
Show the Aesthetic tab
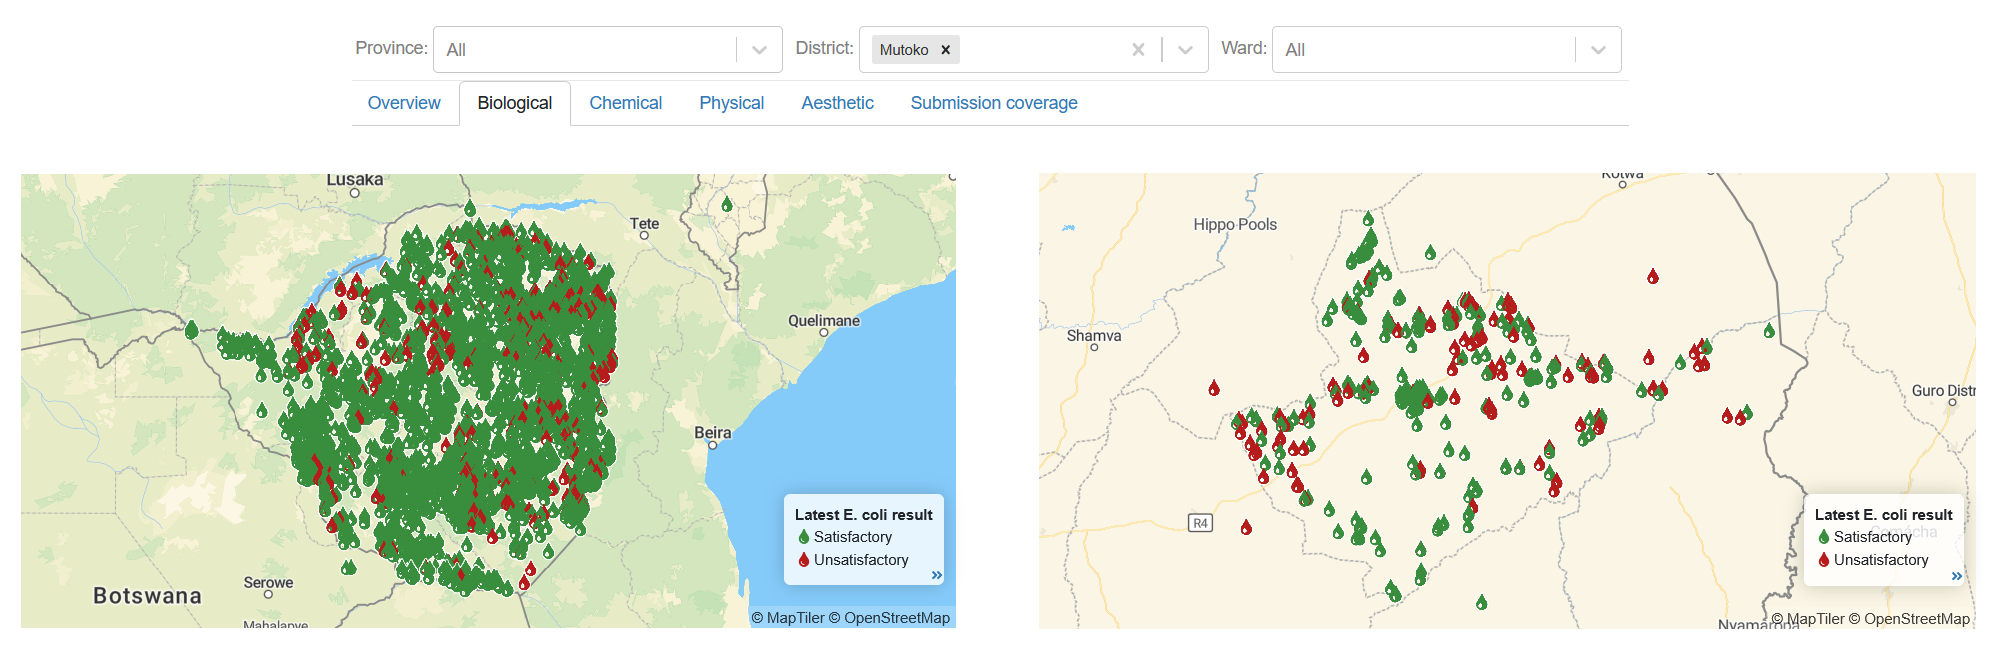click(838, 103)
